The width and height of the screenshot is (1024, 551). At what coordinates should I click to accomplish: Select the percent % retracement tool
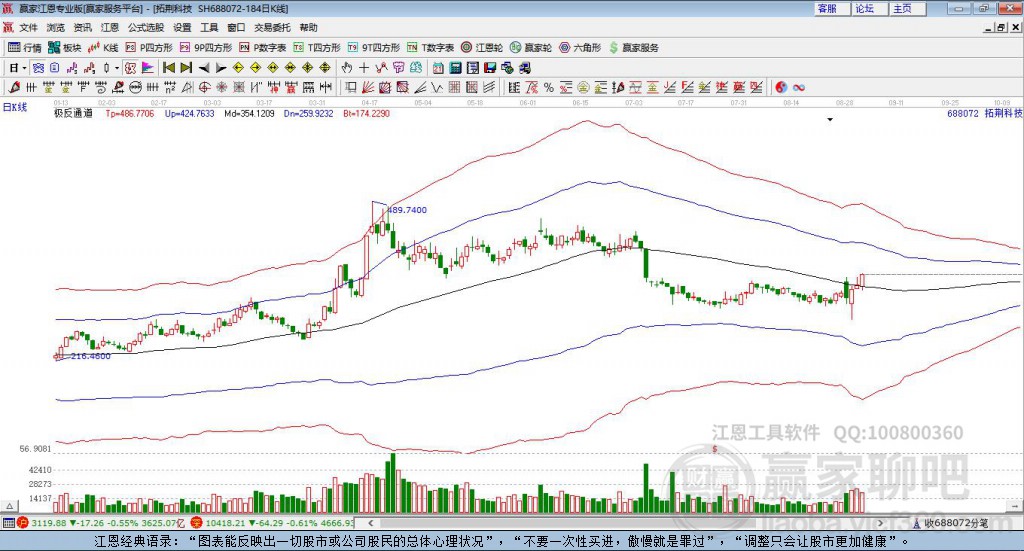(x=549, y=87)
